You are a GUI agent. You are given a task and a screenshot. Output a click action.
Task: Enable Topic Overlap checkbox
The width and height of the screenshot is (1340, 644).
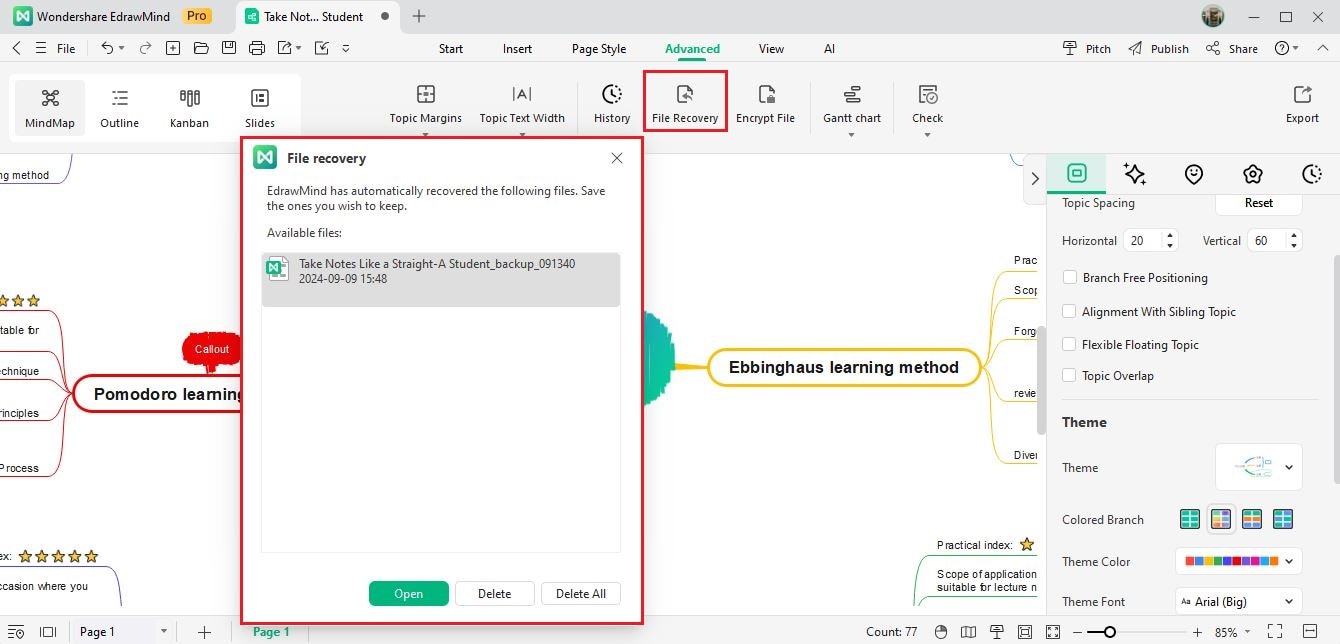(x=1070, y=376)
